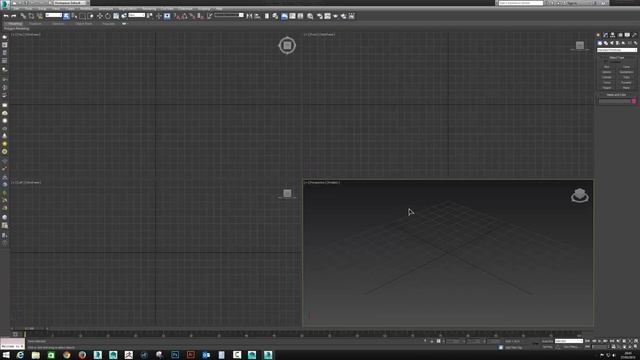Enable the AutoGrid checkbox
The height and width of the screenshot is (360, 640).
[605, 62]
